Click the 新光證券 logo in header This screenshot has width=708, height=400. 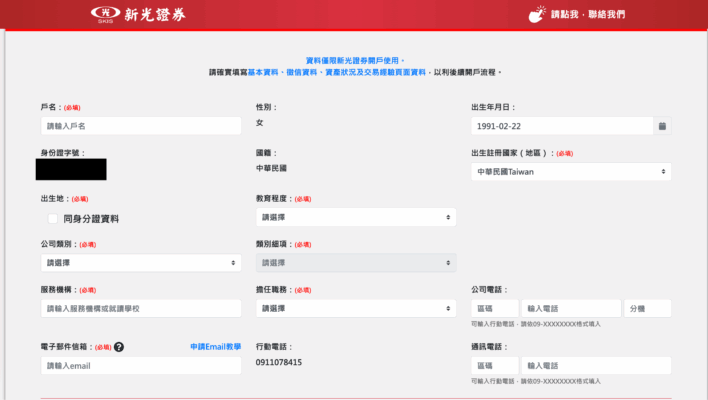(x=138, y=14)
